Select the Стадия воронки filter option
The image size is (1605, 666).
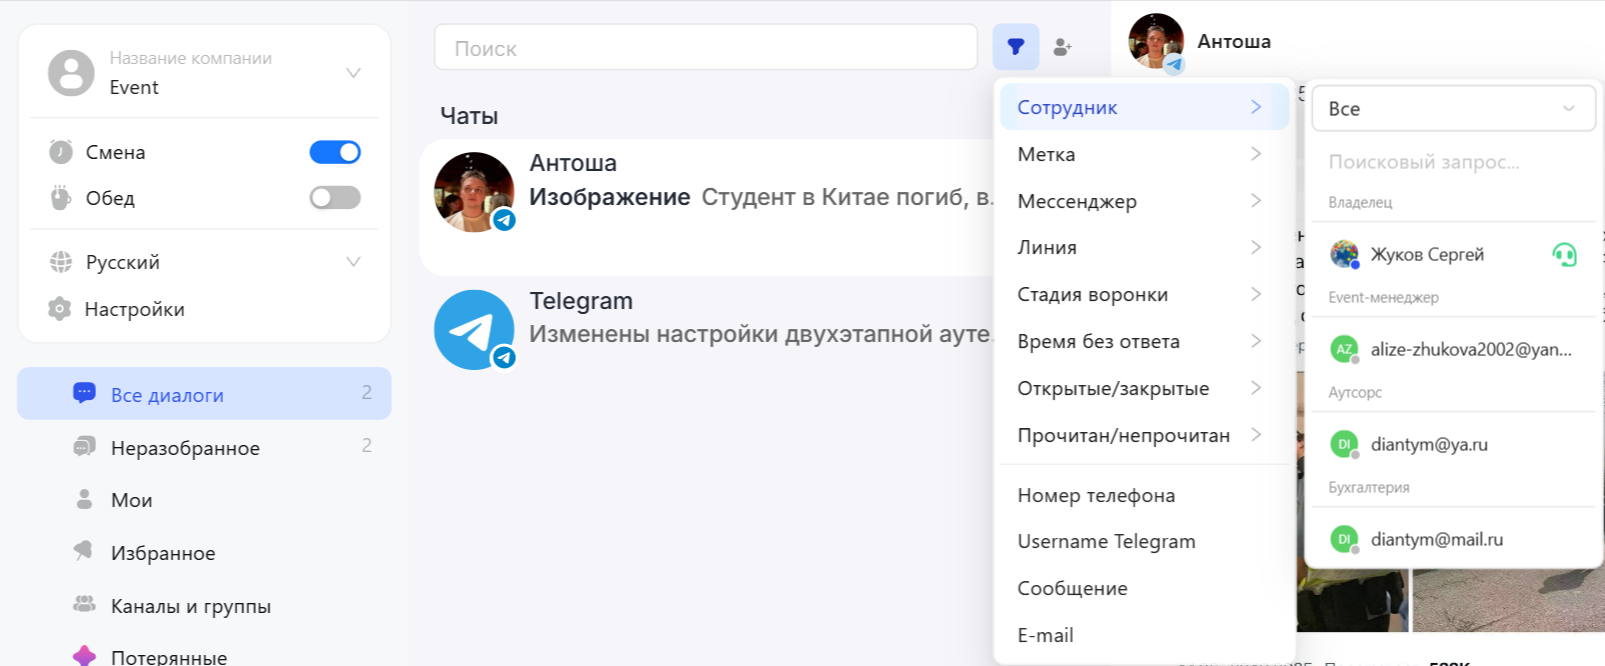[x=1140, y=295]
